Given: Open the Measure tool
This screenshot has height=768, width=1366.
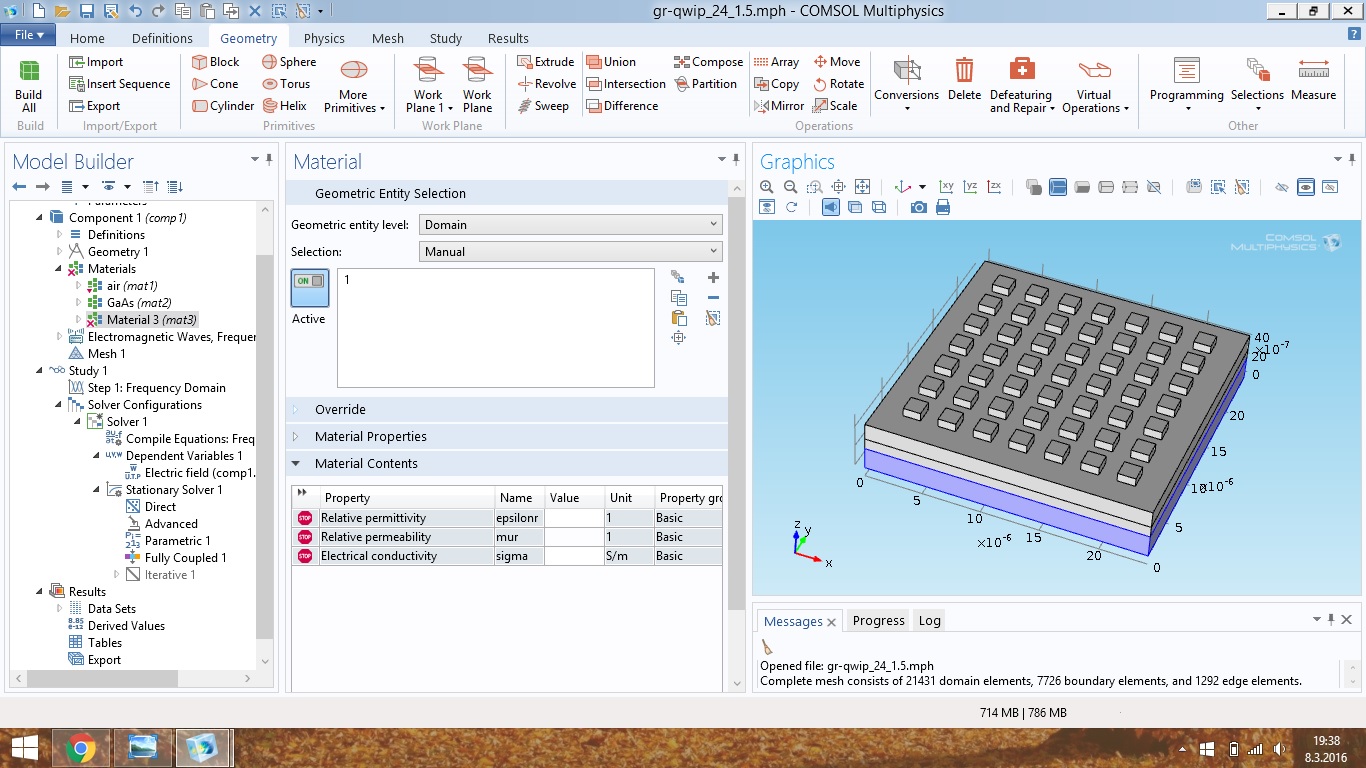Looking at the screenshot, I should pyautogui.click(x=1313, y=80).
